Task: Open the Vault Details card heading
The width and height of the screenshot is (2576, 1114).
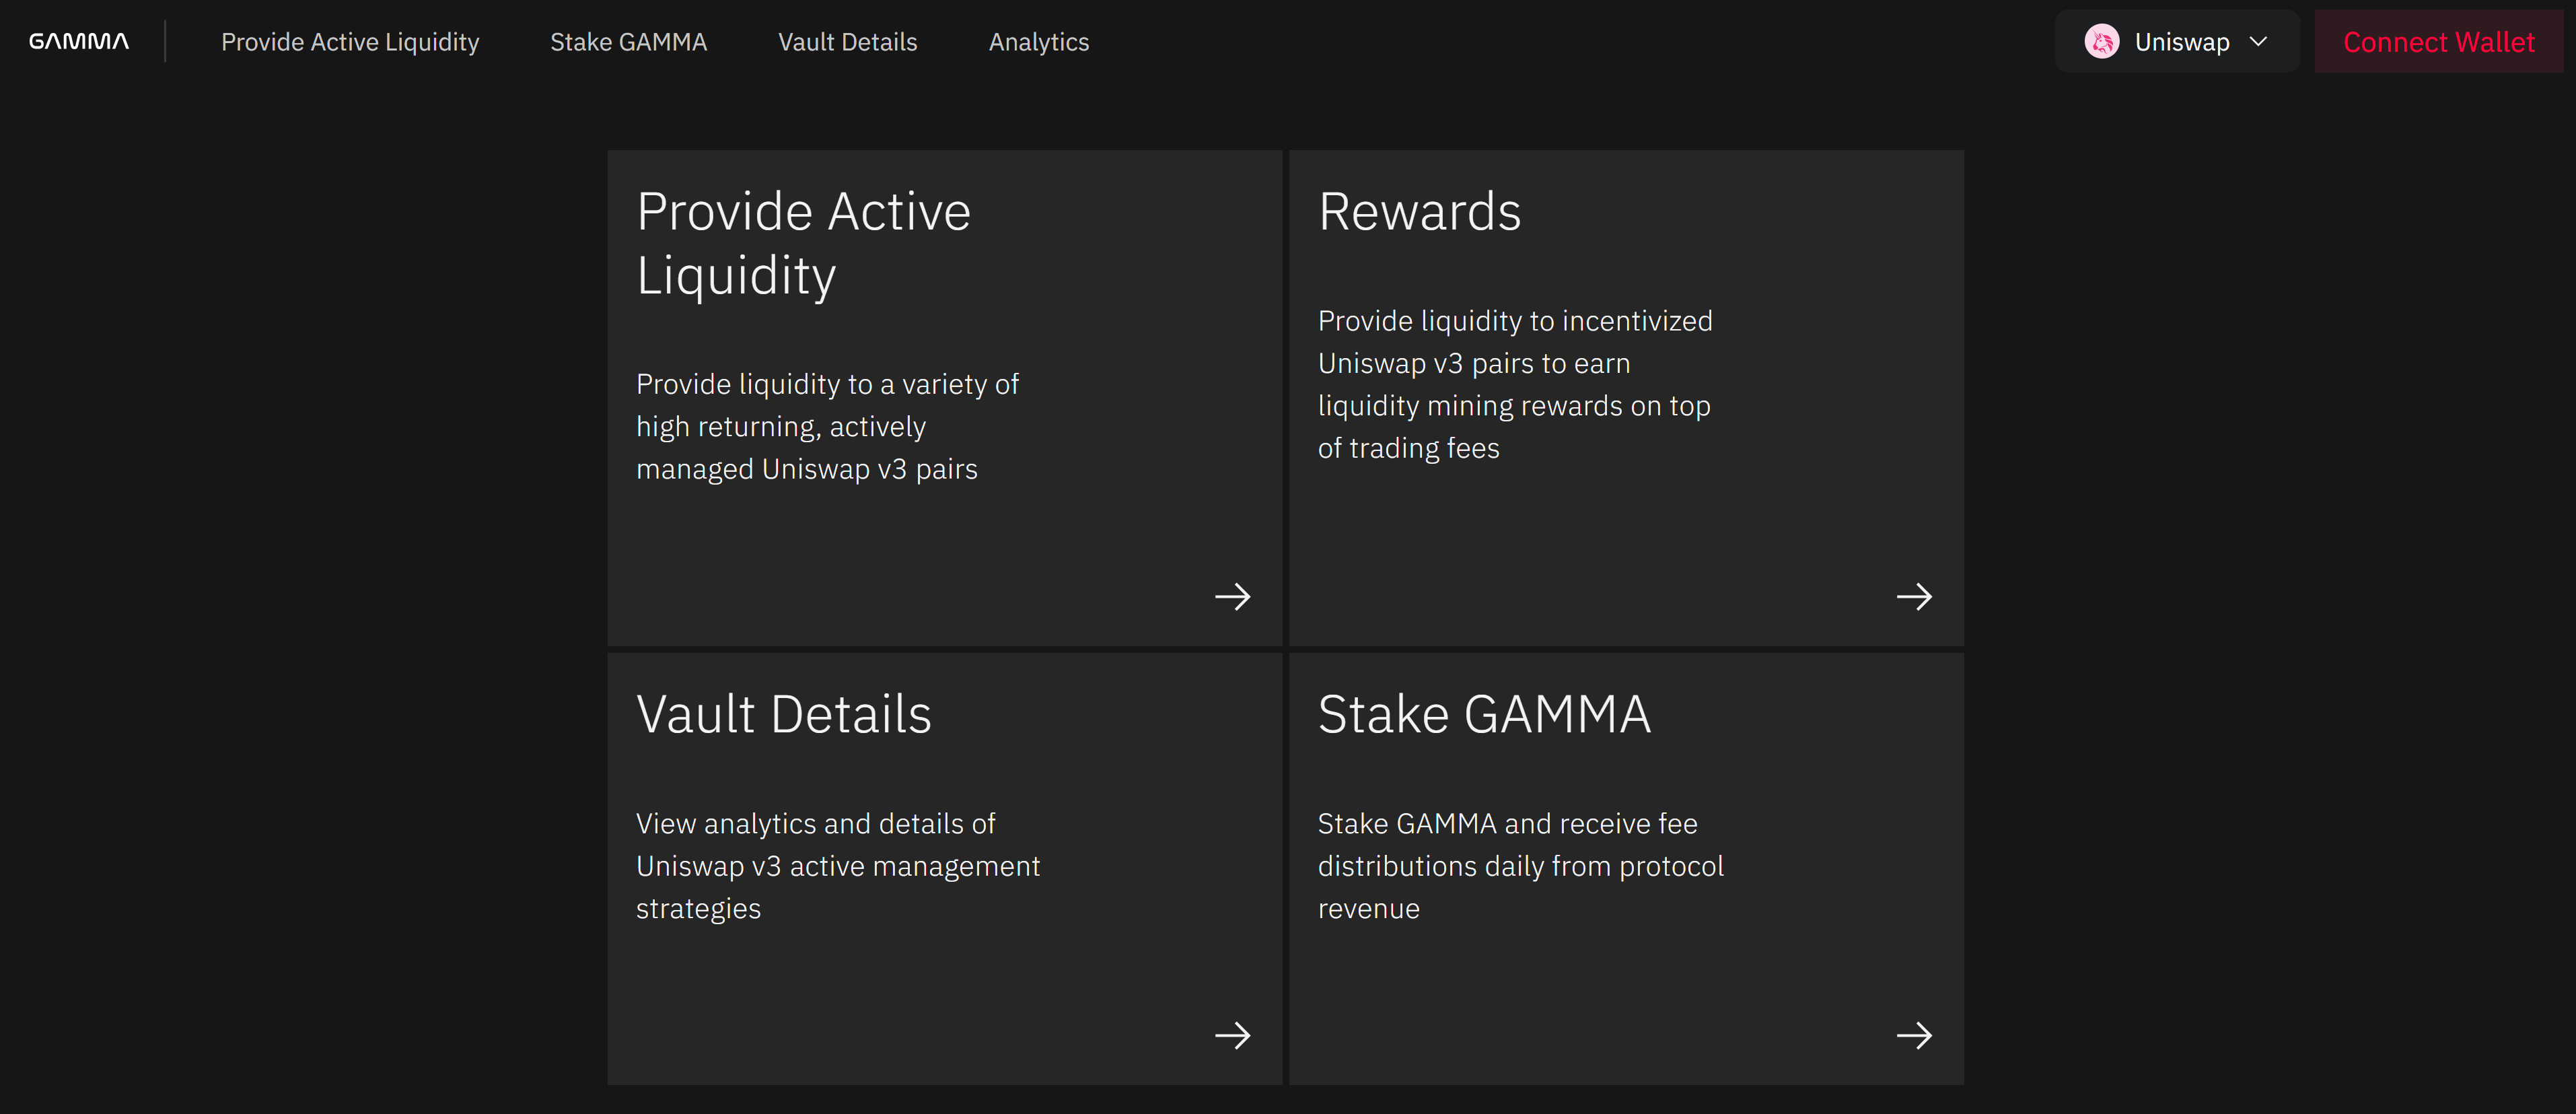Action: pyautogui.click(x=783, y=714)
